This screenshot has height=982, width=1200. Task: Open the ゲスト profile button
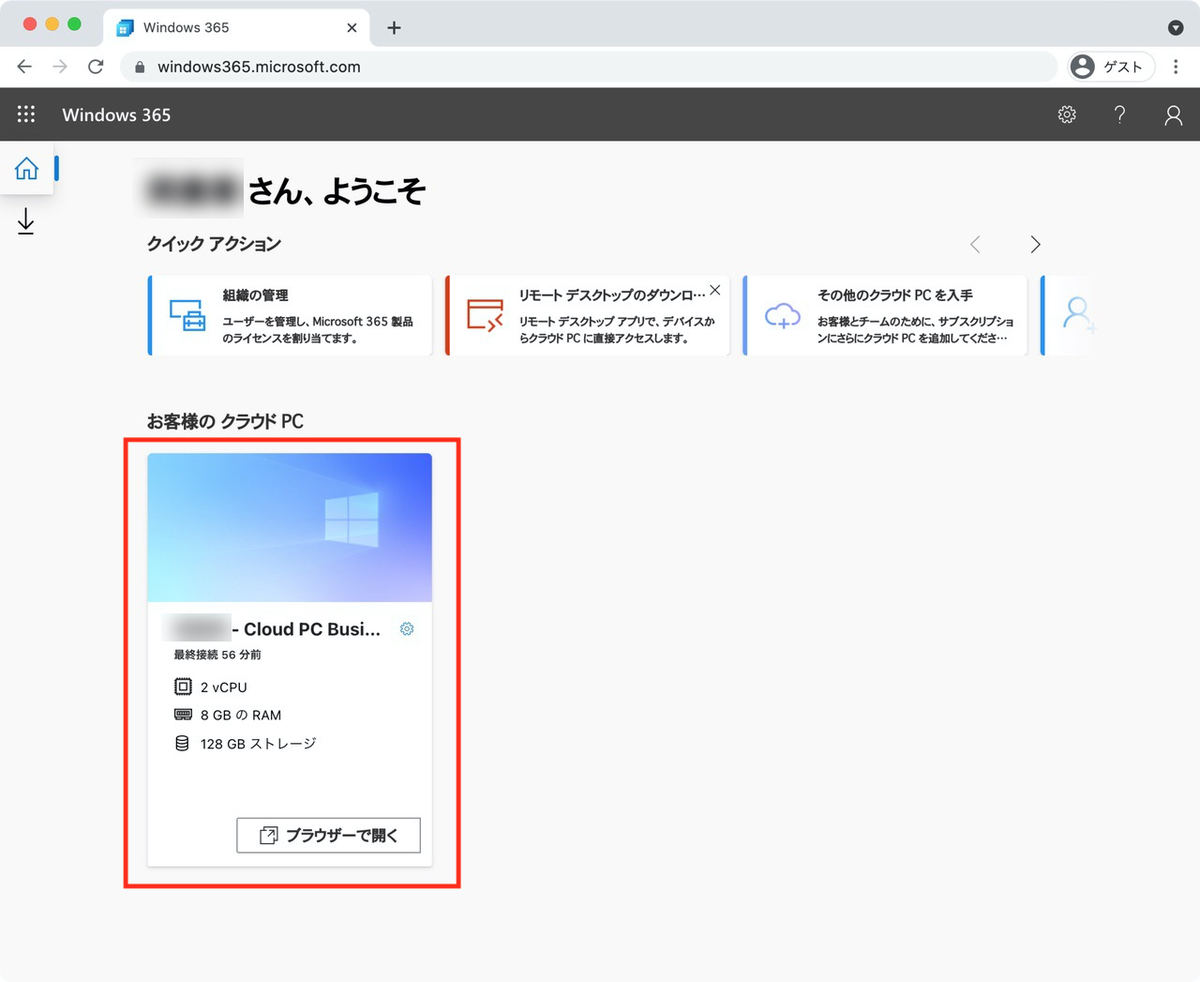point(1112,67)
